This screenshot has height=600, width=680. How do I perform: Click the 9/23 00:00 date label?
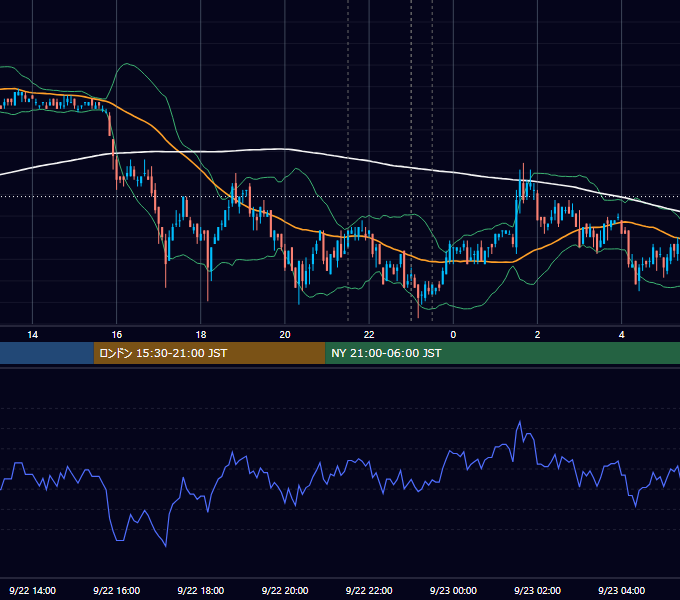[x=453, y=590]
